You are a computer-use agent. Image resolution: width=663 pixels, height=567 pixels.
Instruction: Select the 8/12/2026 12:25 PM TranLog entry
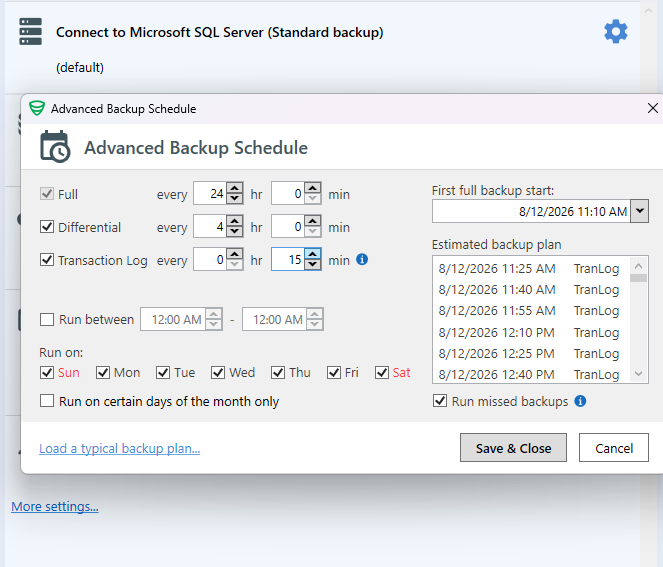pos(529,353)
